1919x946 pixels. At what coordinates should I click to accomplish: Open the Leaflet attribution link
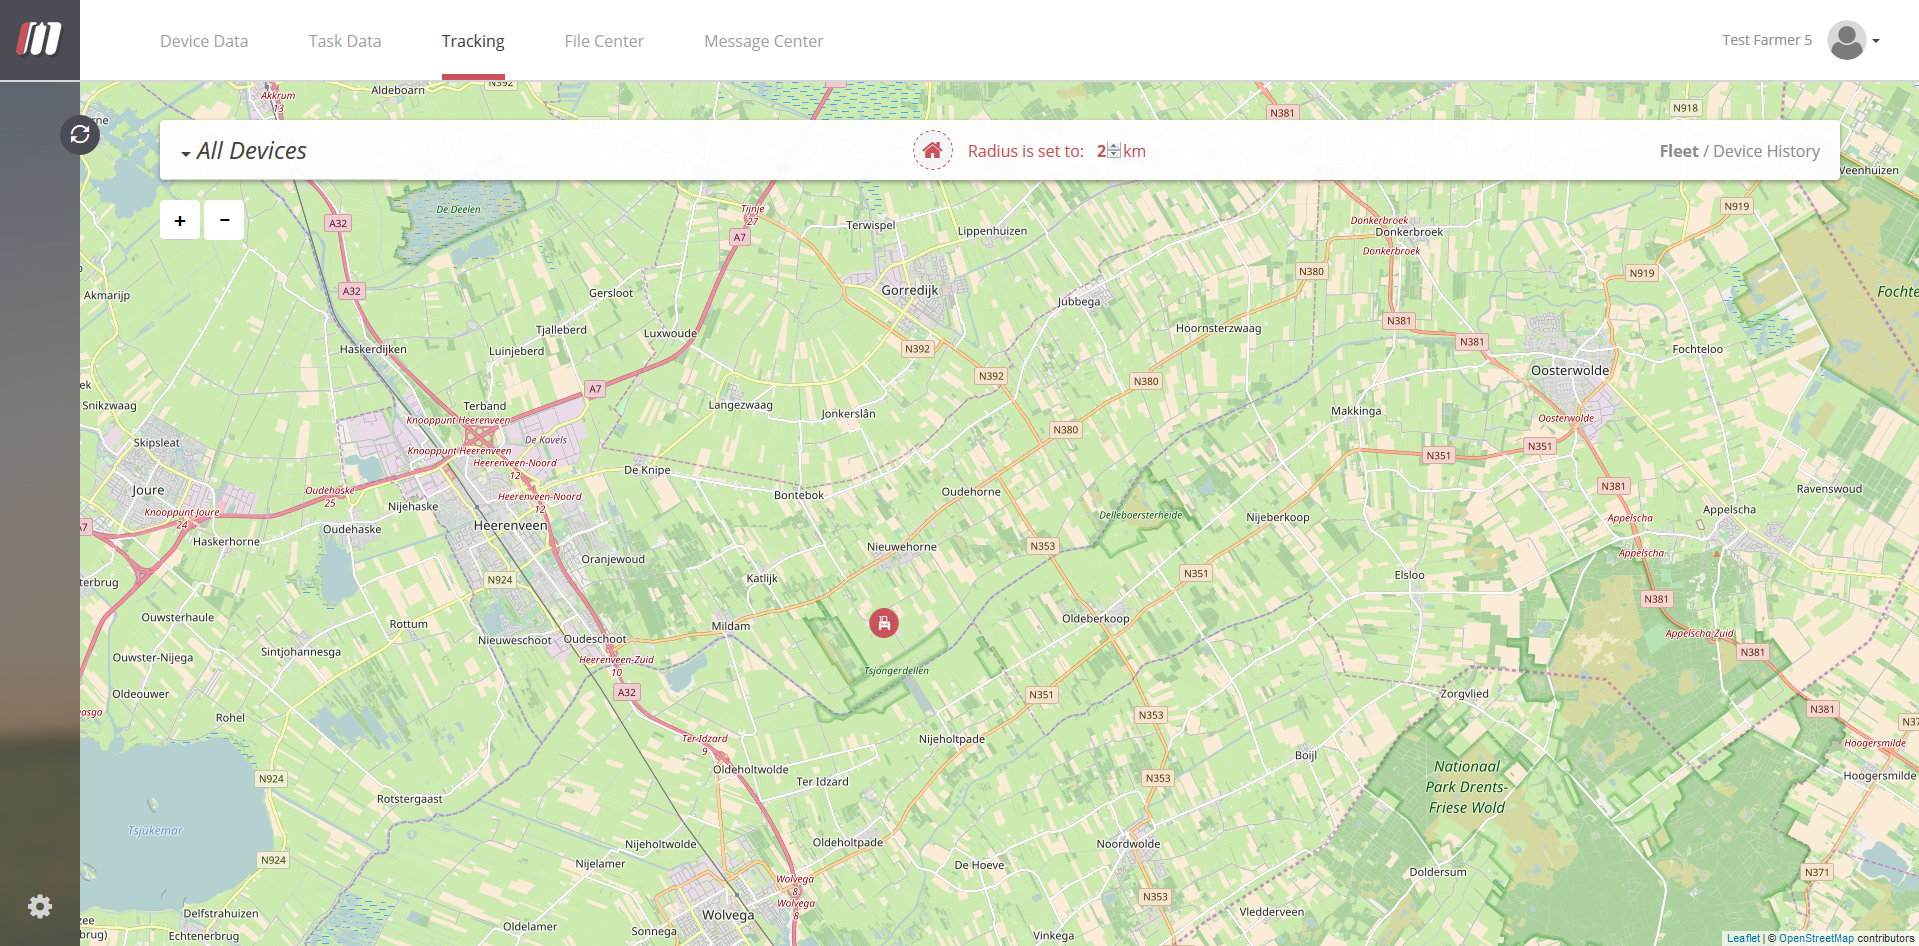(1743, 938)
